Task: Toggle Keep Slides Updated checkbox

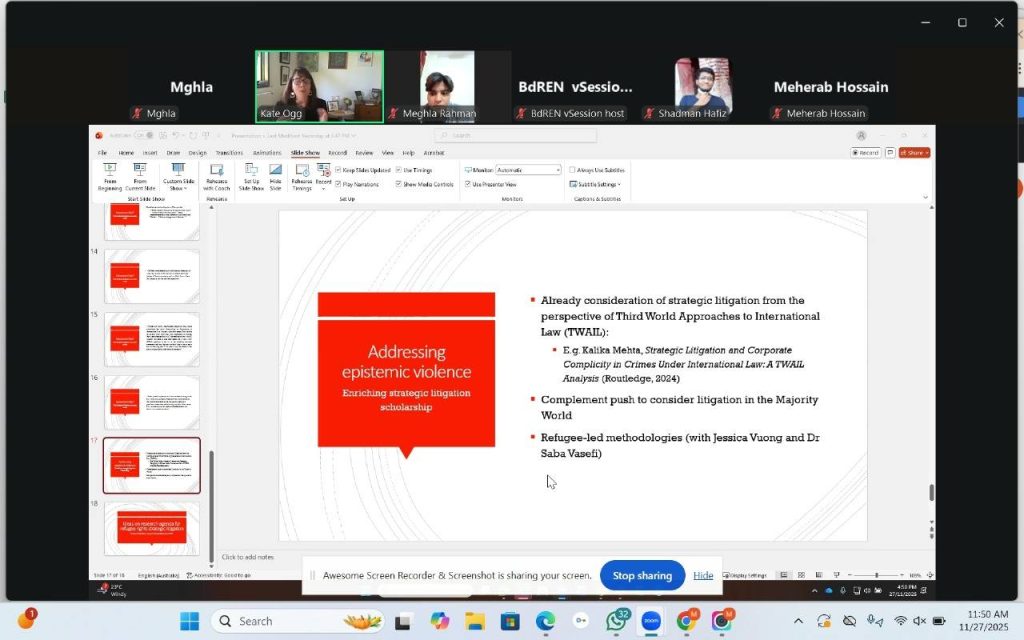Action: [339, 170]
